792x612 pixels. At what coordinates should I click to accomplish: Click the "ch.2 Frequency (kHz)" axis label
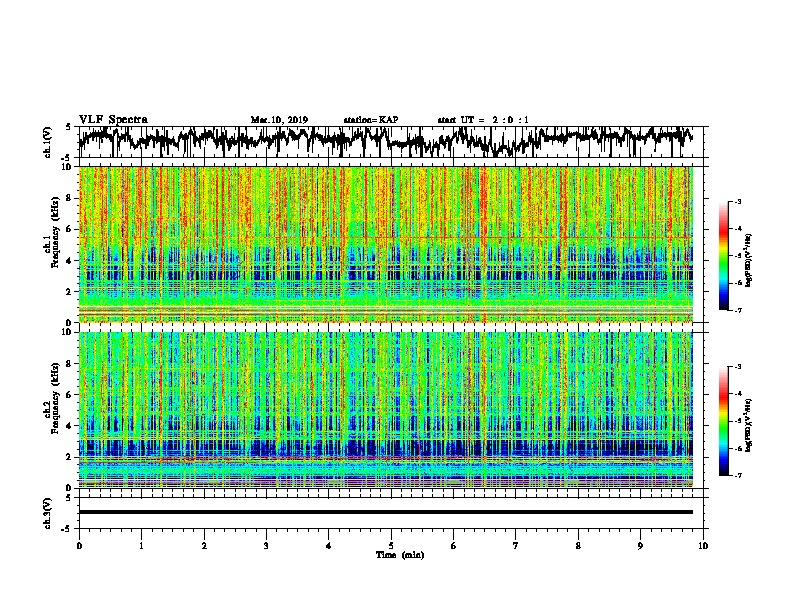click(50, 398)
